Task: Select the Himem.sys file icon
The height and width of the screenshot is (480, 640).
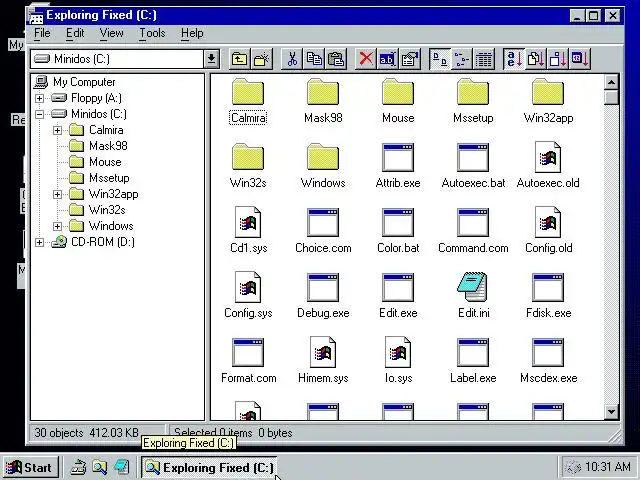Action: tap(323, 352)
